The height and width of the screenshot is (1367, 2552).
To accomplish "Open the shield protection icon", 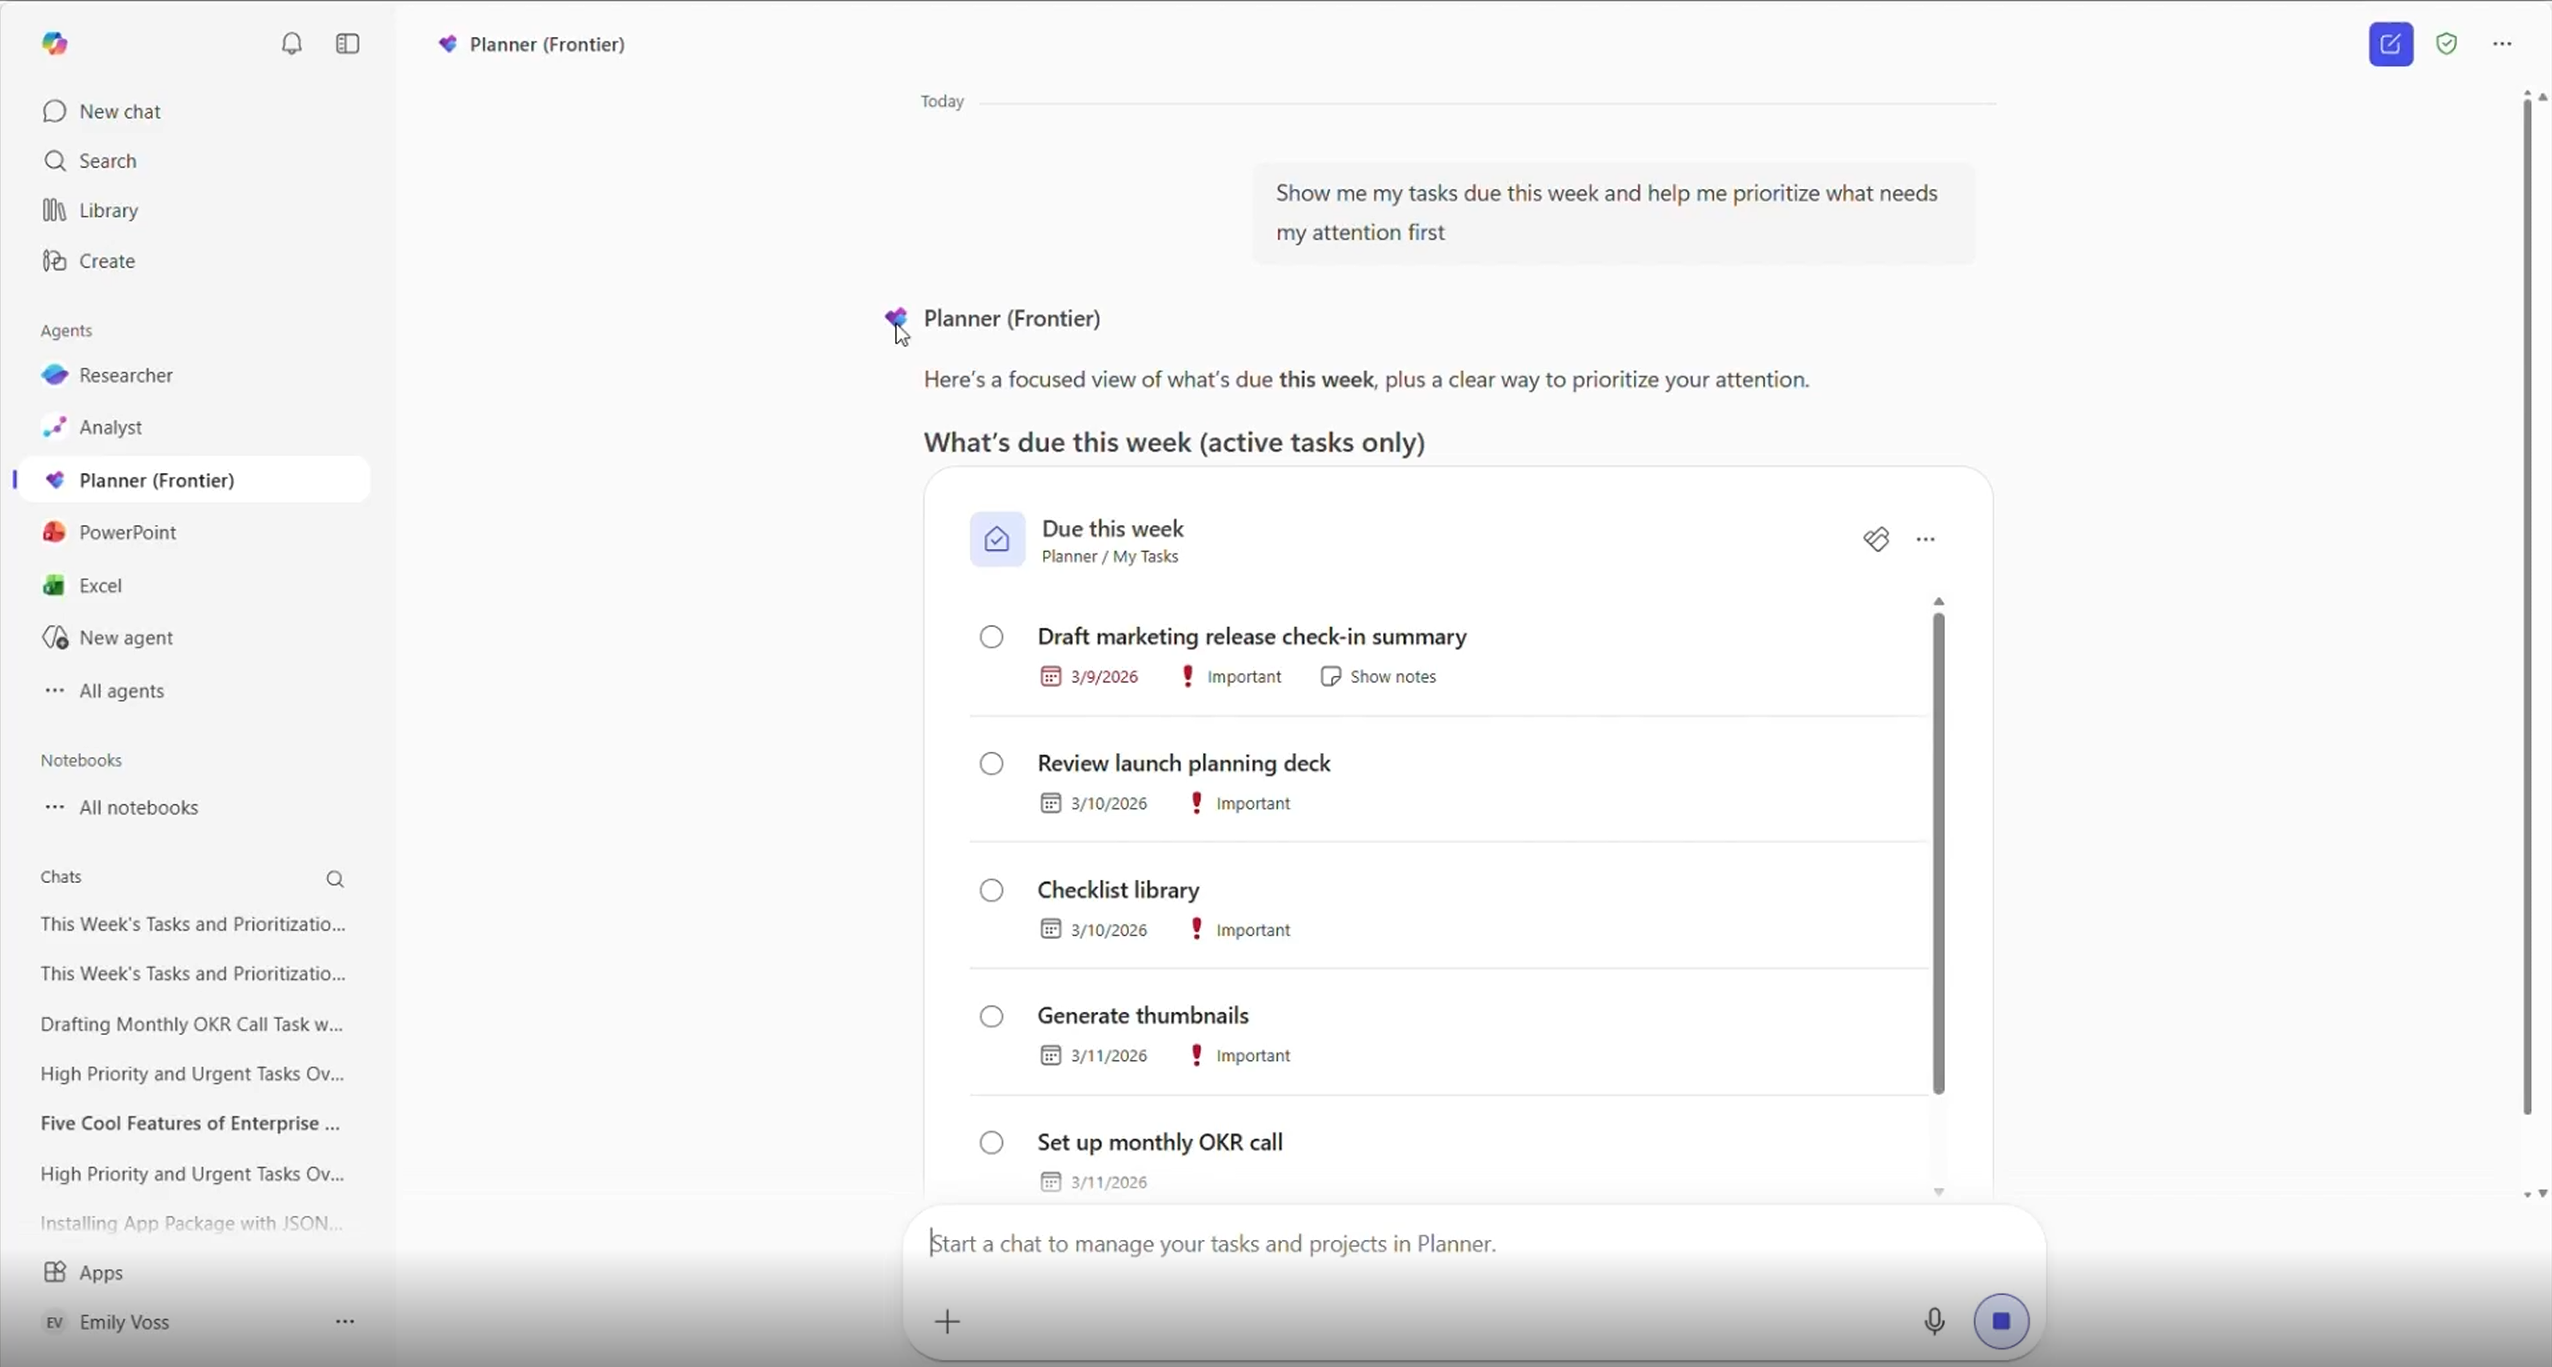I will pyautogui.click(x=2447, y=44).
